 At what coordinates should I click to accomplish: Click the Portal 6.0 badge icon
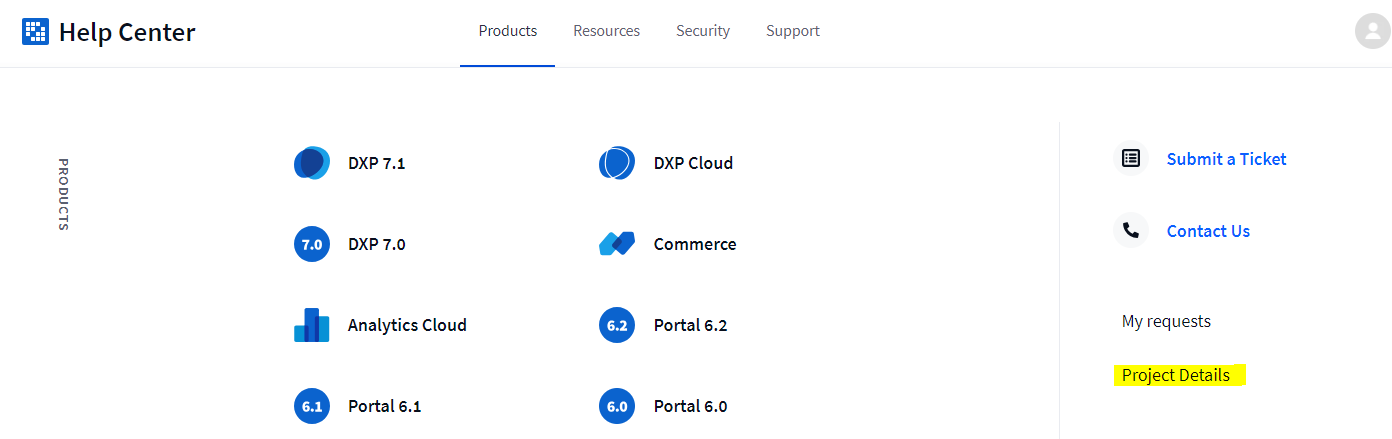click(x=617, y=406)
